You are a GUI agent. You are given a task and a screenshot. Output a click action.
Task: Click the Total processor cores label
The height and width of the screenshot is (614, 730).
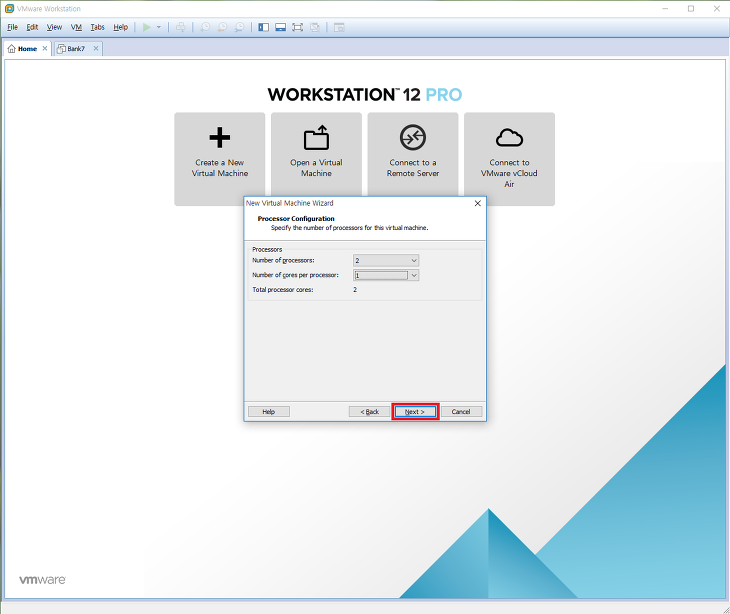(x=283, y=290)
